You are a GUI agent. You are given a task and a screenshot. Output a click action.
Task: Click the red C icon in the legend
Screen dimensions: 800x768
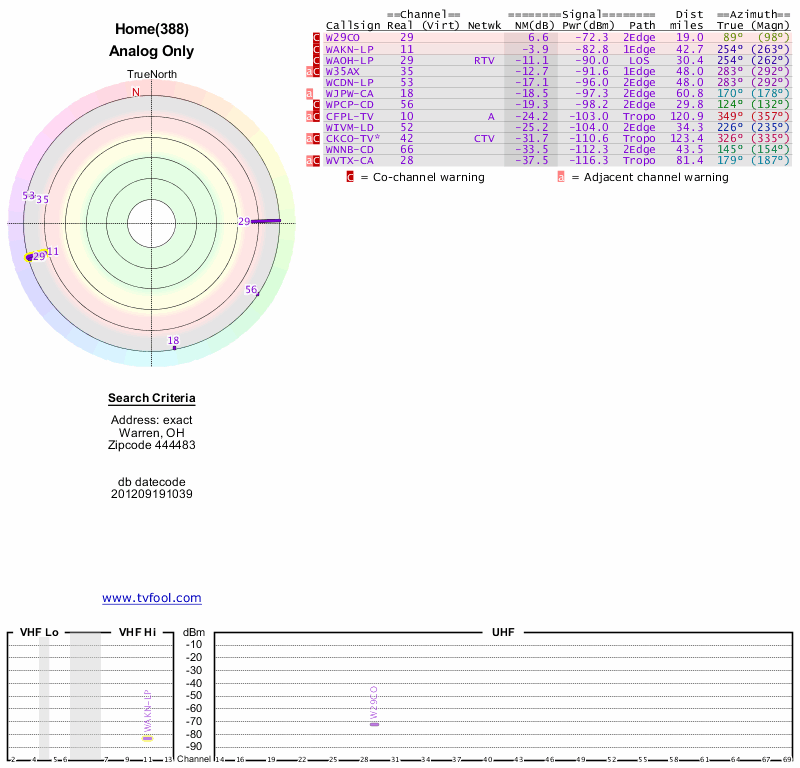pos(350,177)
